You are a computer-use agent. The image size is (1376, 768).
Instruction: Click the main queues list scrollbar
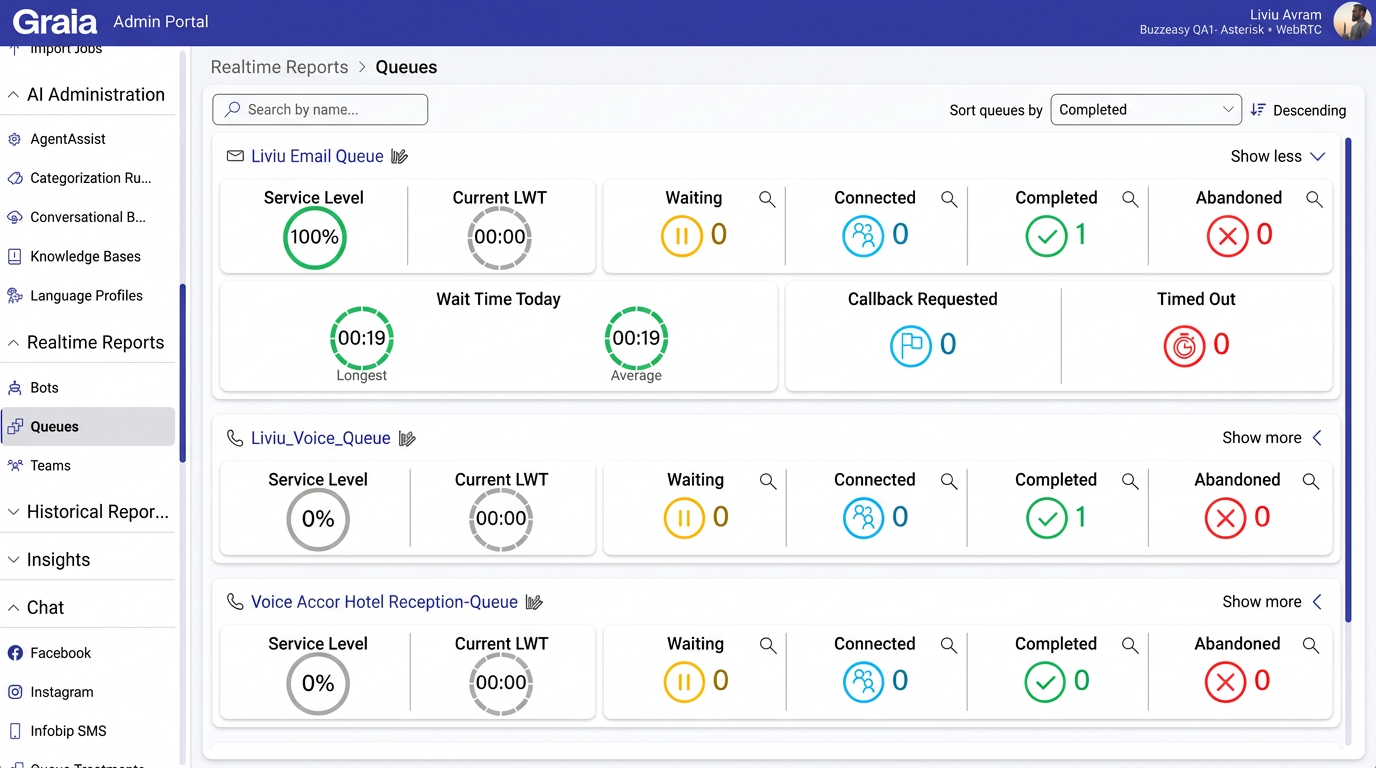tap(1348, 380)
